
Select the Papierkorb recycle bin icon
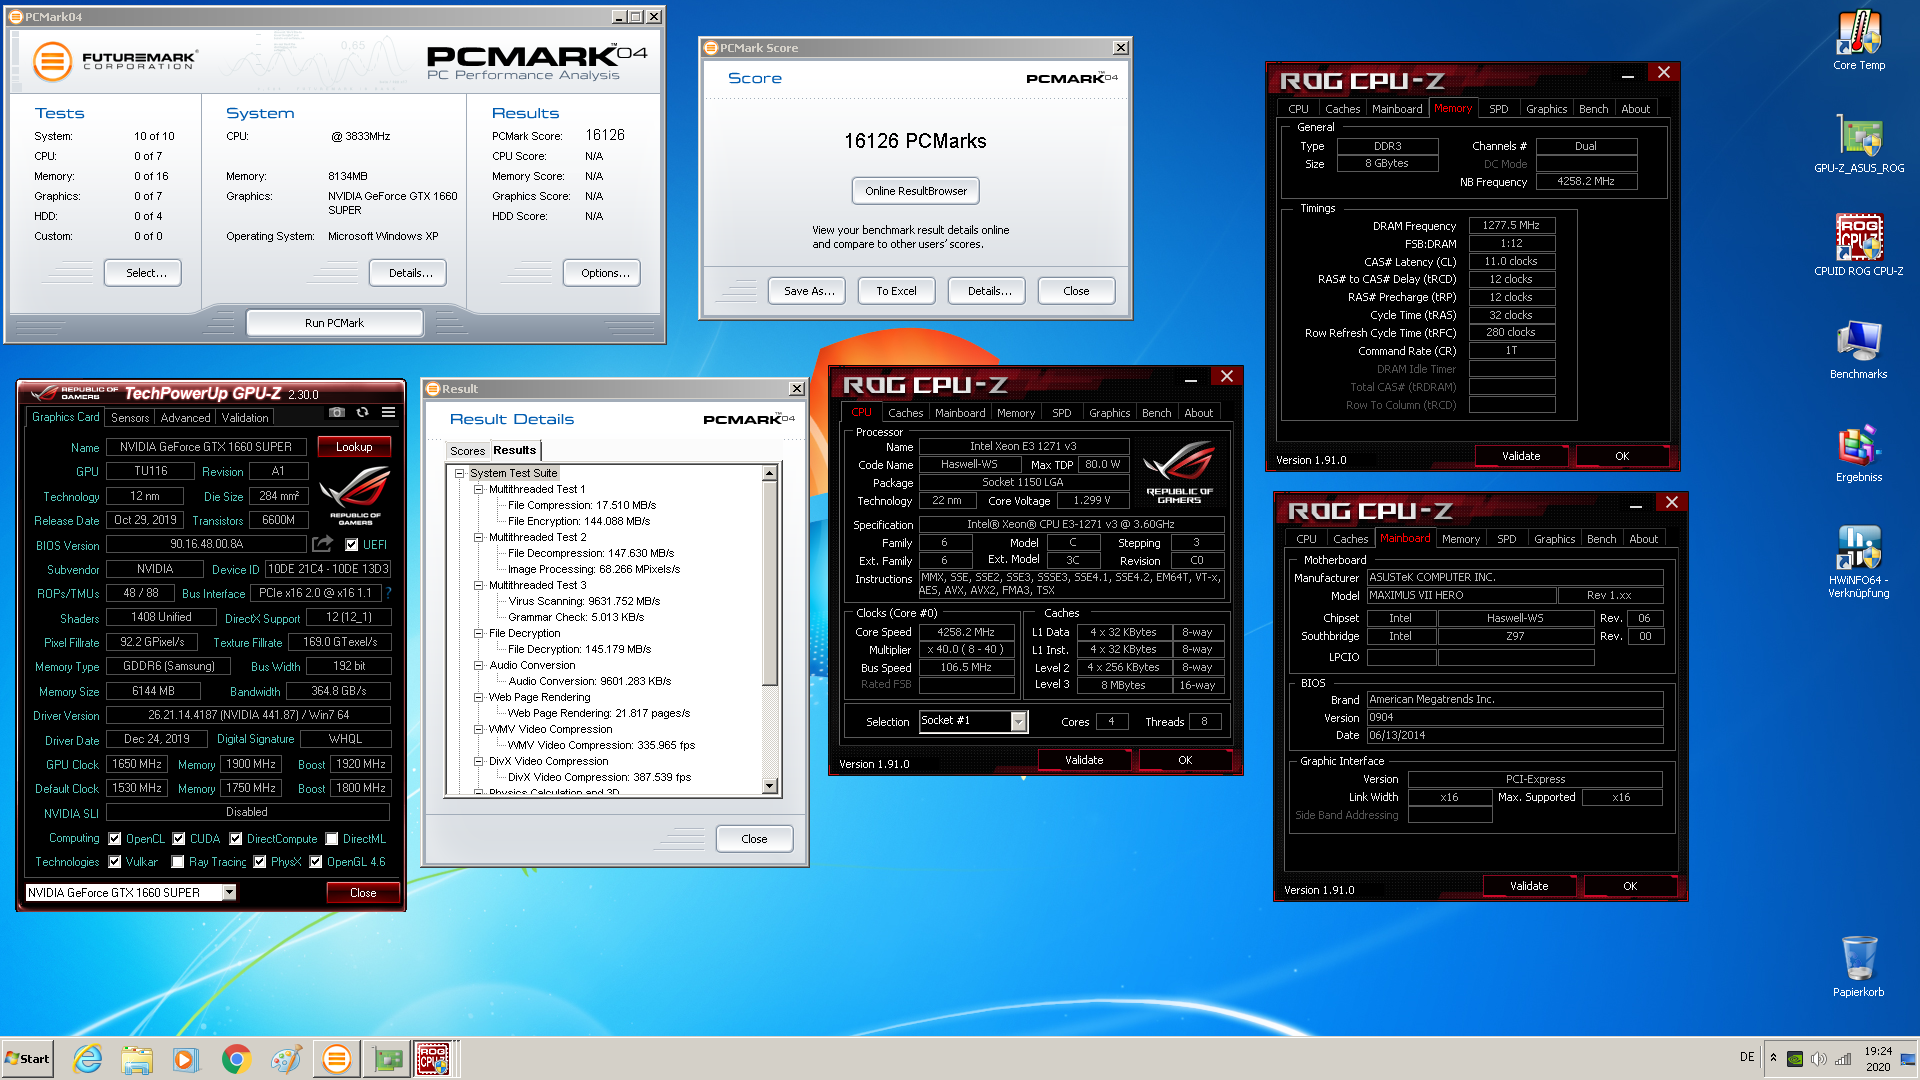coord(1859,966)
